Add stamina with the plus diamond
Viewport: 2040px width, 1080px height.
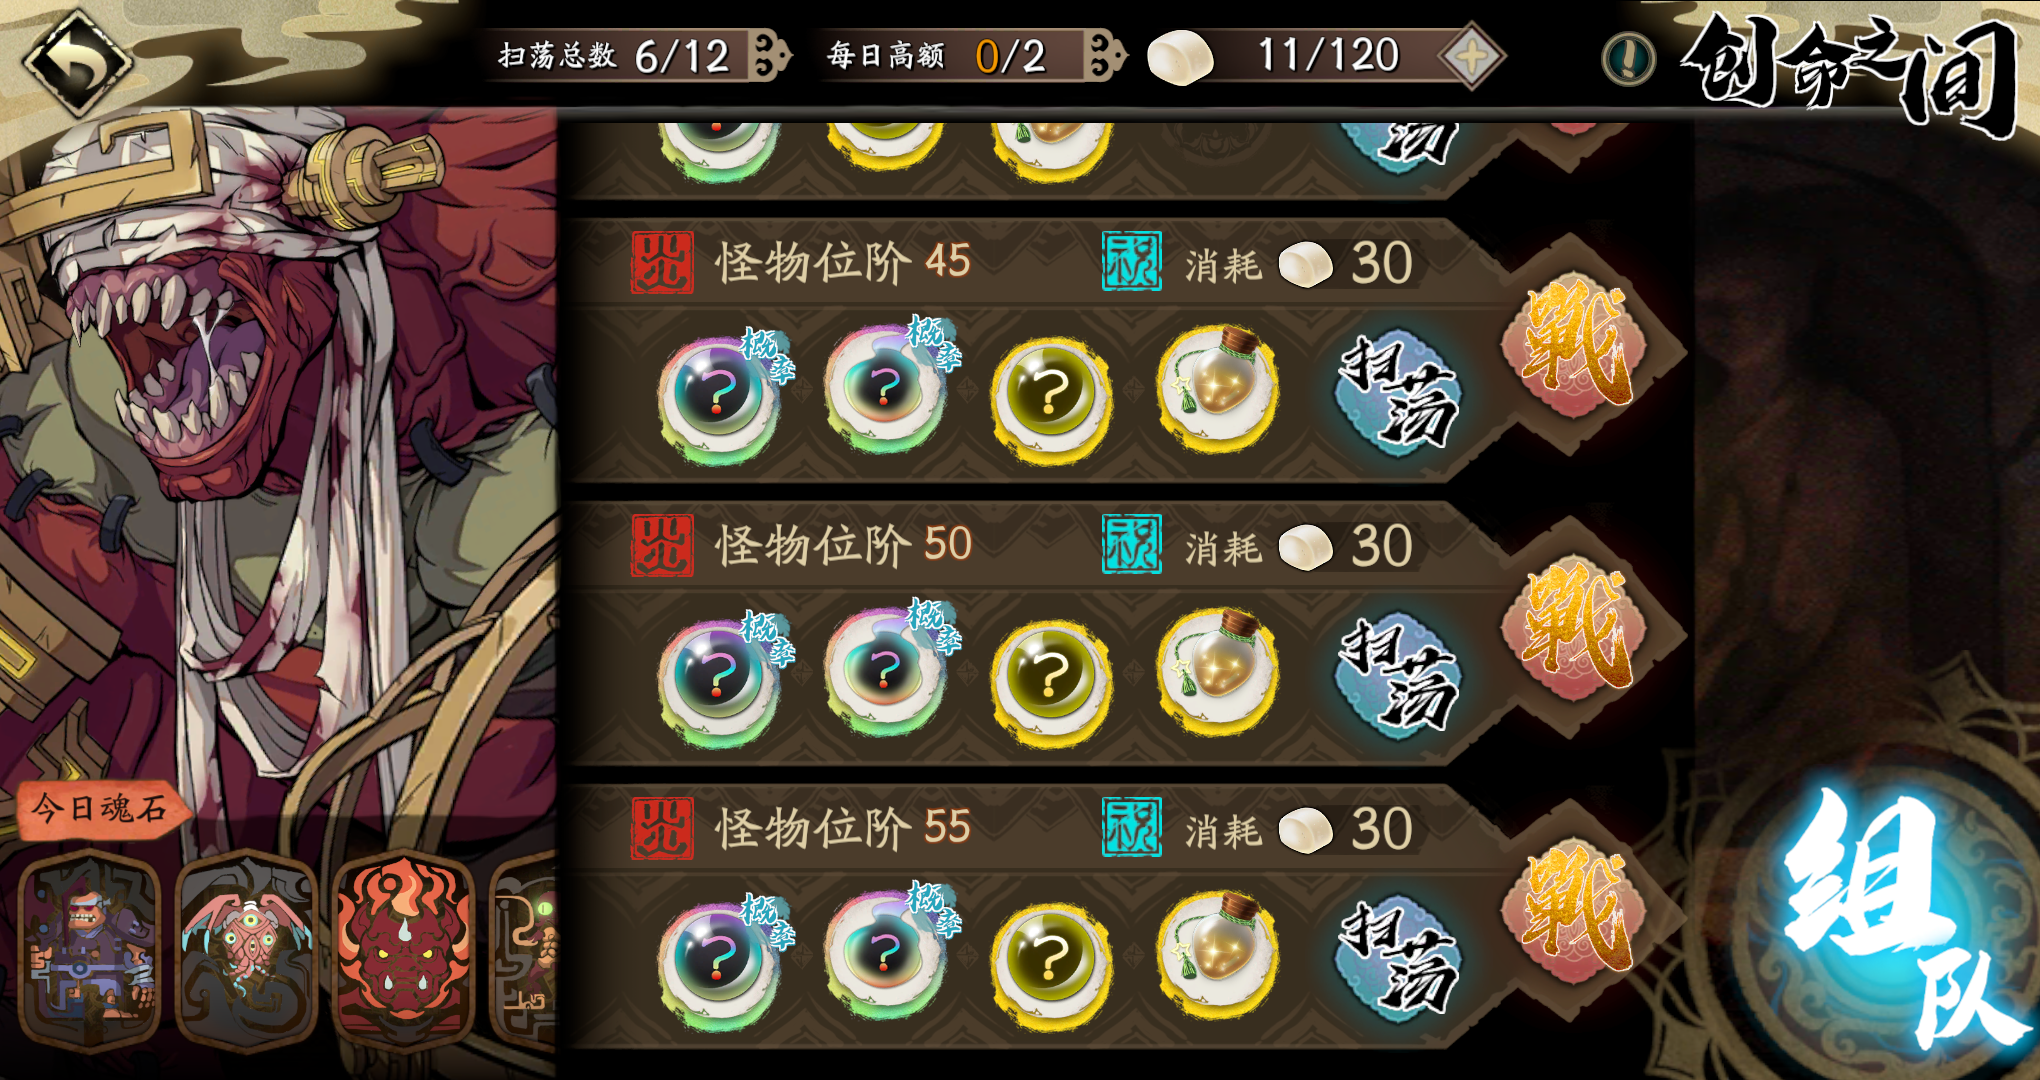[x=1471, y=57]
